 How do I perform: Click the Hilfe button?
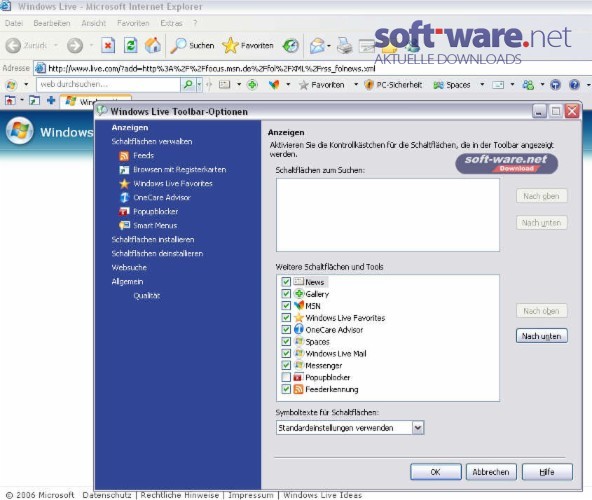tap(547, 472)
